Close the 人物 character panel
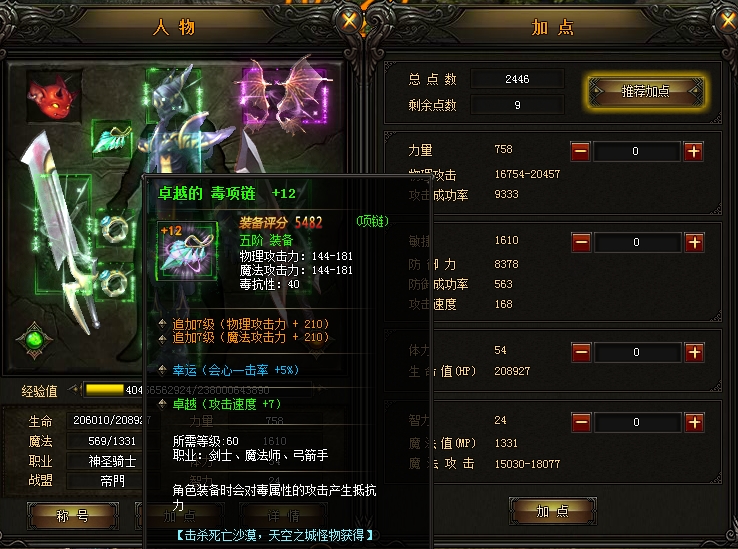 point(349,21)
